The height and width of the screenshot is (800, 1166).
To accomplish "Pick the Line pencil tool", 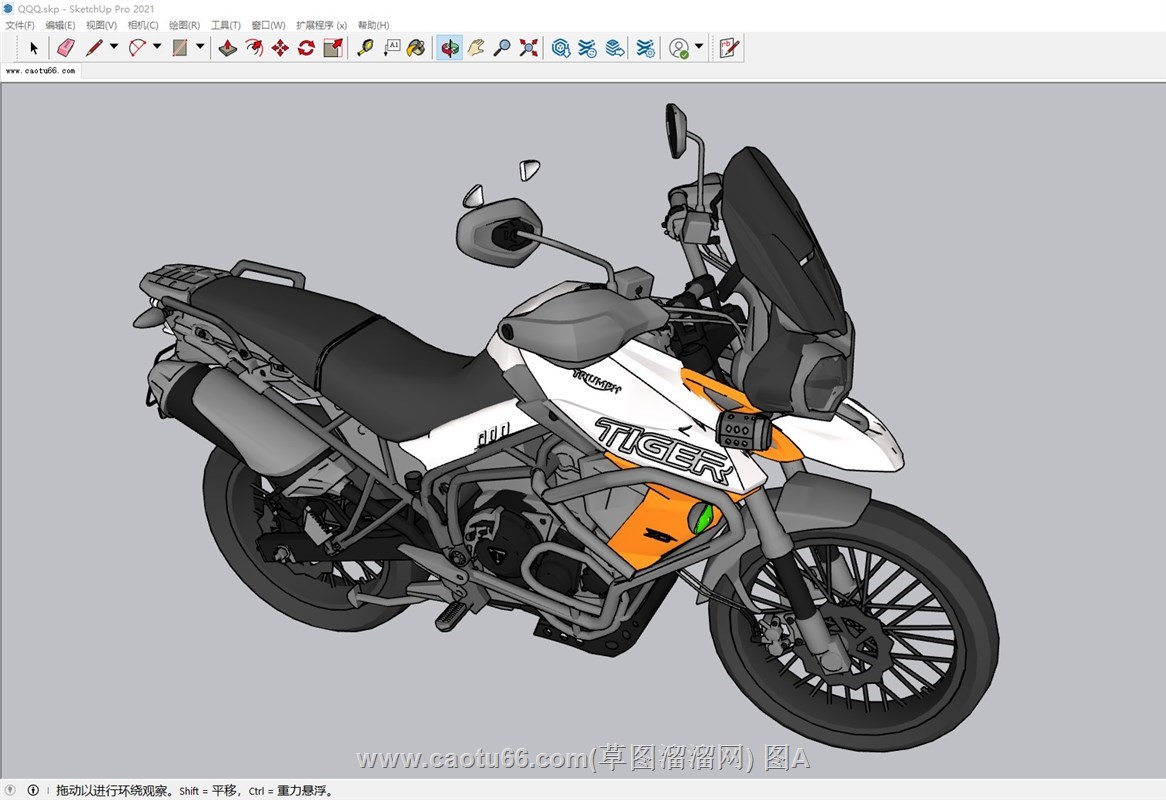I will click(x=94, y=48).
